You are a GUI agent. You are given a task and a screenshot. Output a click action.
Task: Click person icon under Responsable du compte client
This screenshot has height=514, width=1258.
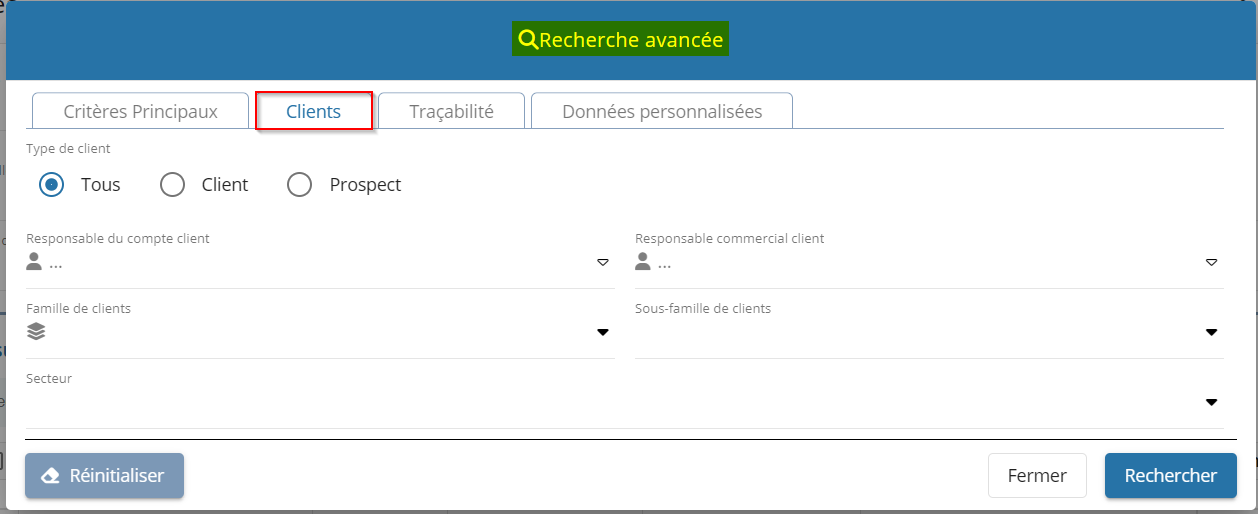(35, 262)
